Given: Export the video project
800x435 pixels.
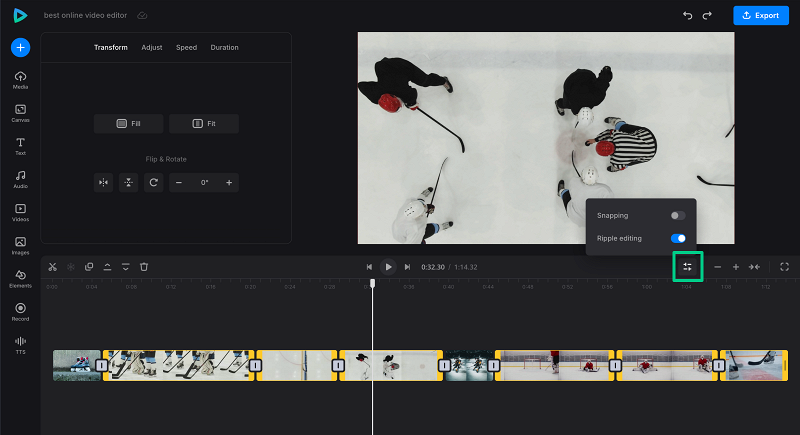Looking at the screenshot, I should 761,15.
